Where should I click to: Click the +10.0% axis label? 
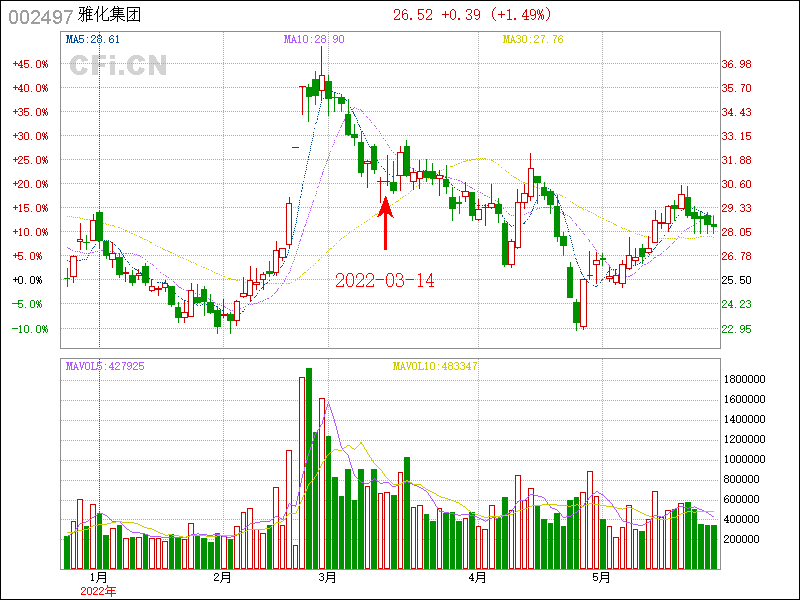coord(30,232)
